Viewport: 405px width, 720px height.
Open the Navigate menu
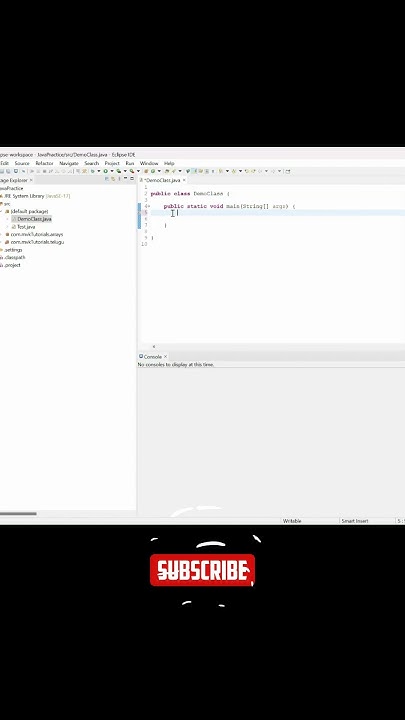coord(69,163)
